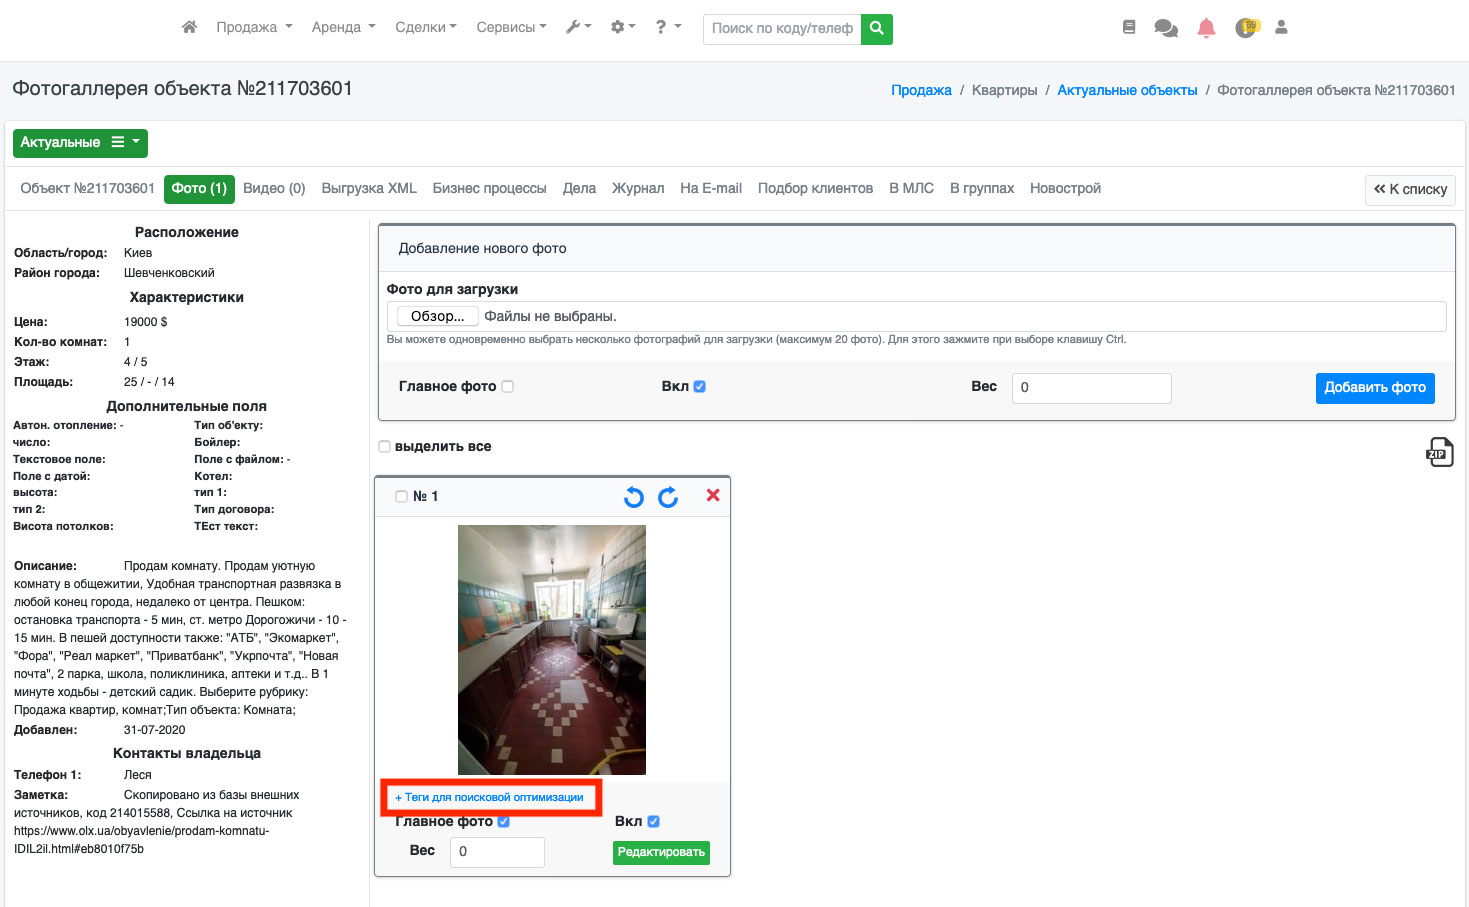Expand the 'Сервисы' dropdown menu

511,27
